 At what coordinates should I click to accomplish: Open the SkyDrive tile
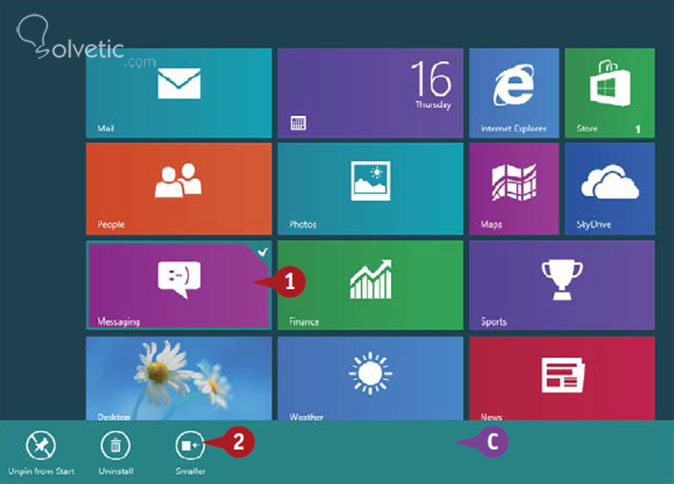610,189
